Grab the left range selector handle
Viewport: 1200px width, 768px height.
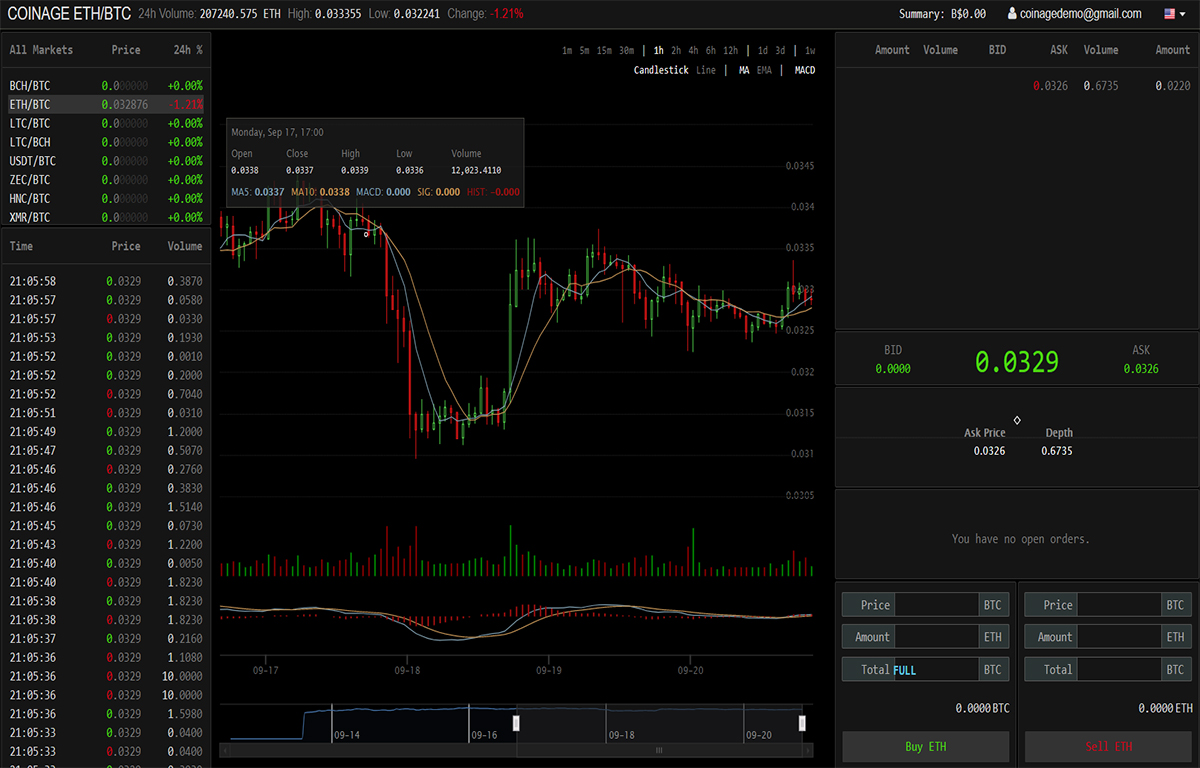[x=516, y=723]
